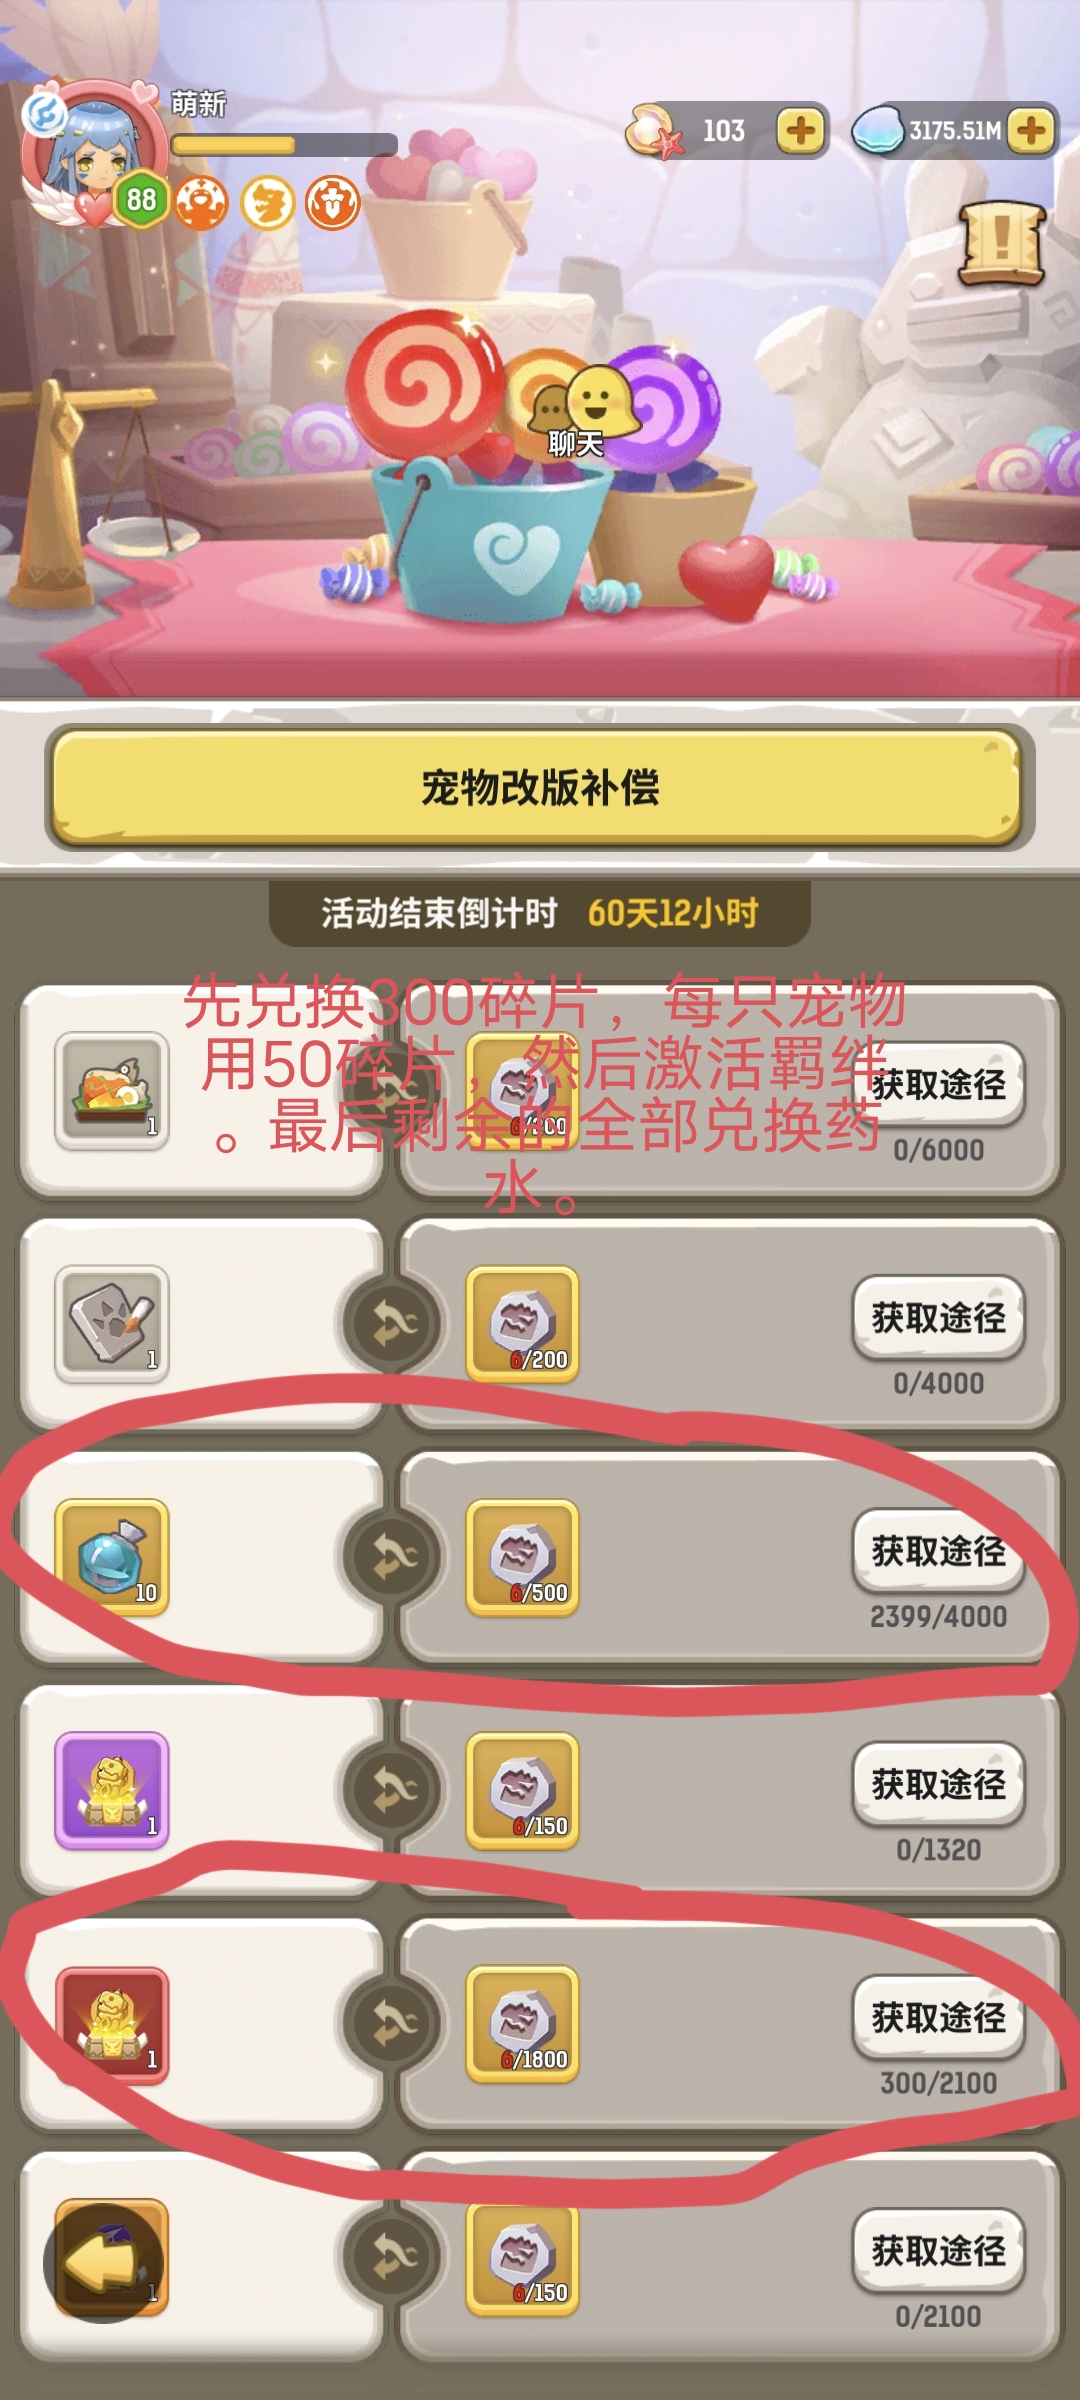Exchange fragments for stone tablet item

pyautogui.click(x=393, y=1323)
